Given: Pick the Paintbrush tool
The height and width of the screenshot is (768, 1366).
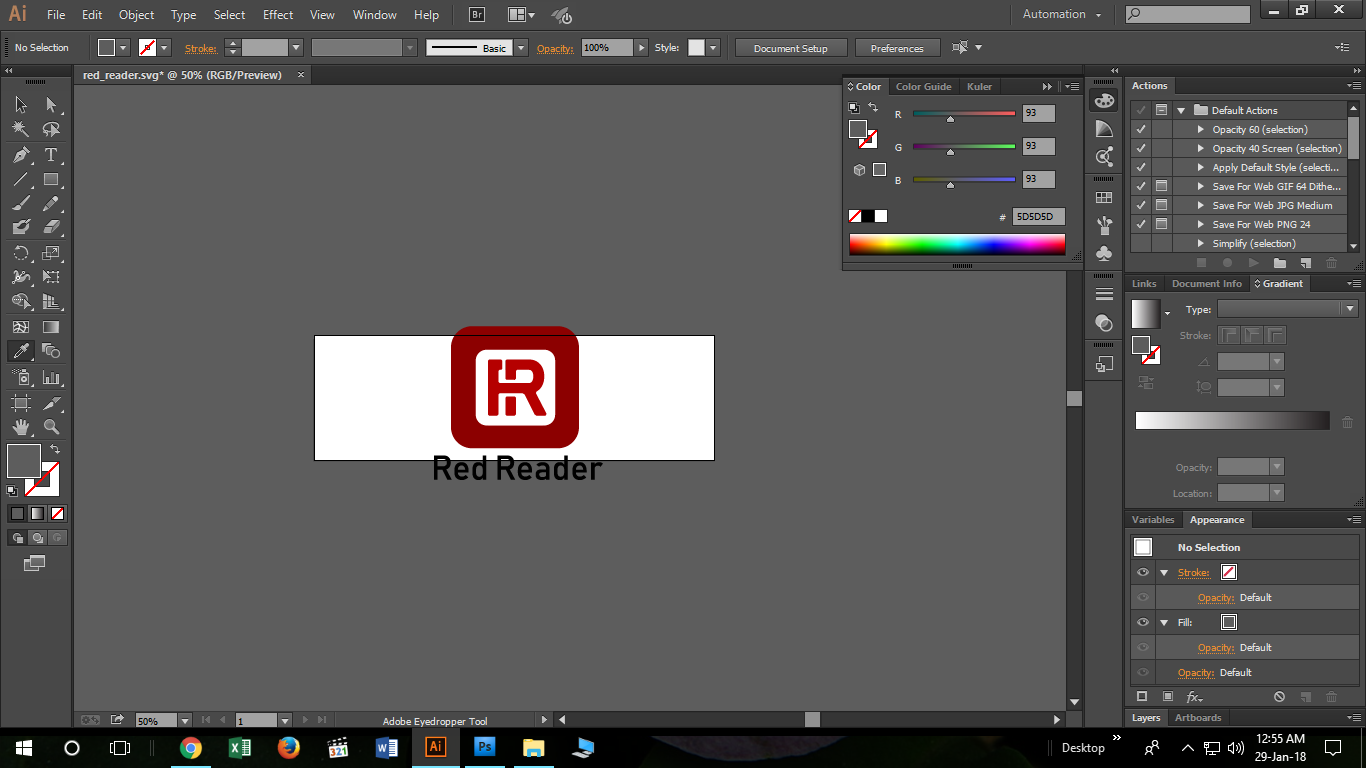Looking at the screenshot, I should point(21,203).
